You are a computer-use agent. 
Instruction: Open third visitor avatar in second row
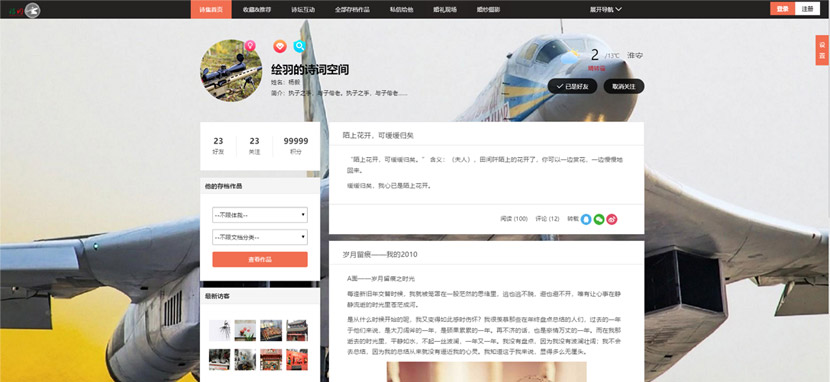coord(271,359)
